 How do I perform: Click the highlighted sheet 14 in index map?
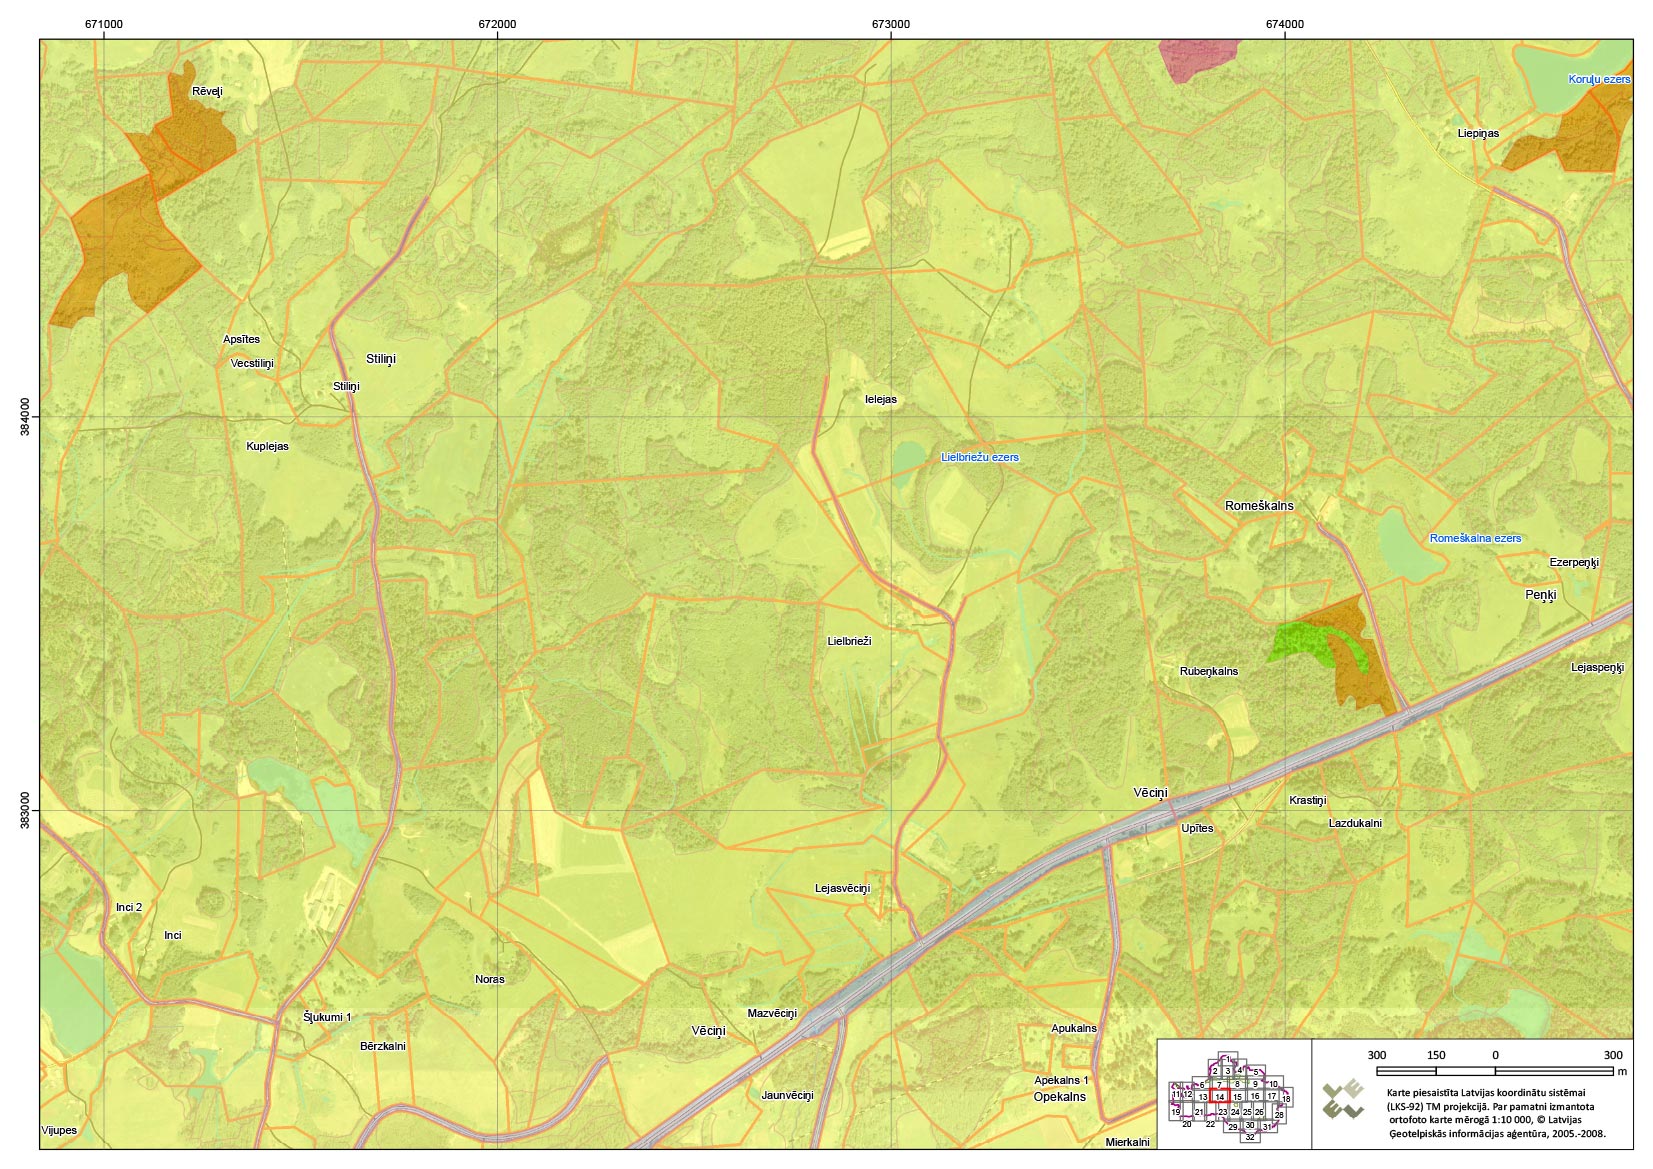click(x=1219, y=1097)
